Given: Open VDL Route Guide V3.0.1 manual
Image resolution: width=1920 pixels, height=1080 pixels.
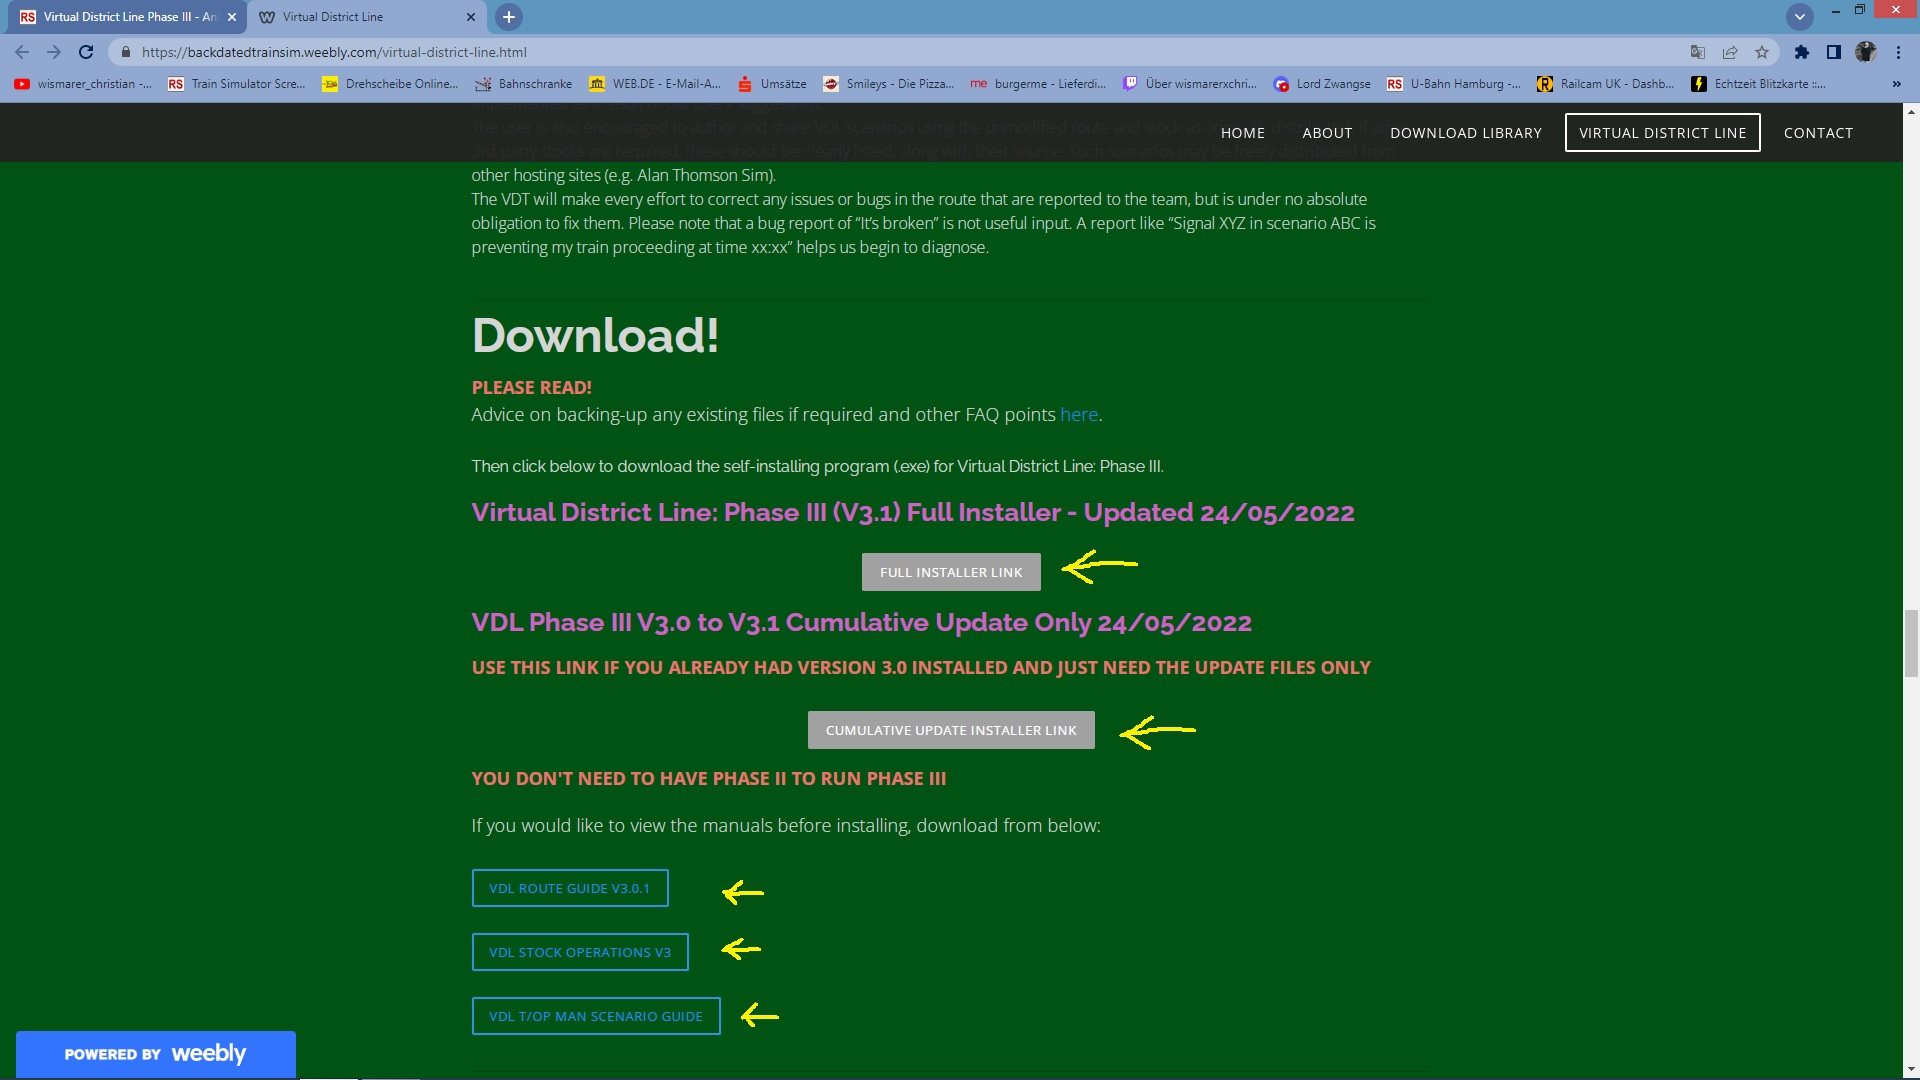Looking at the screenshot, I should tap(569, 888).
